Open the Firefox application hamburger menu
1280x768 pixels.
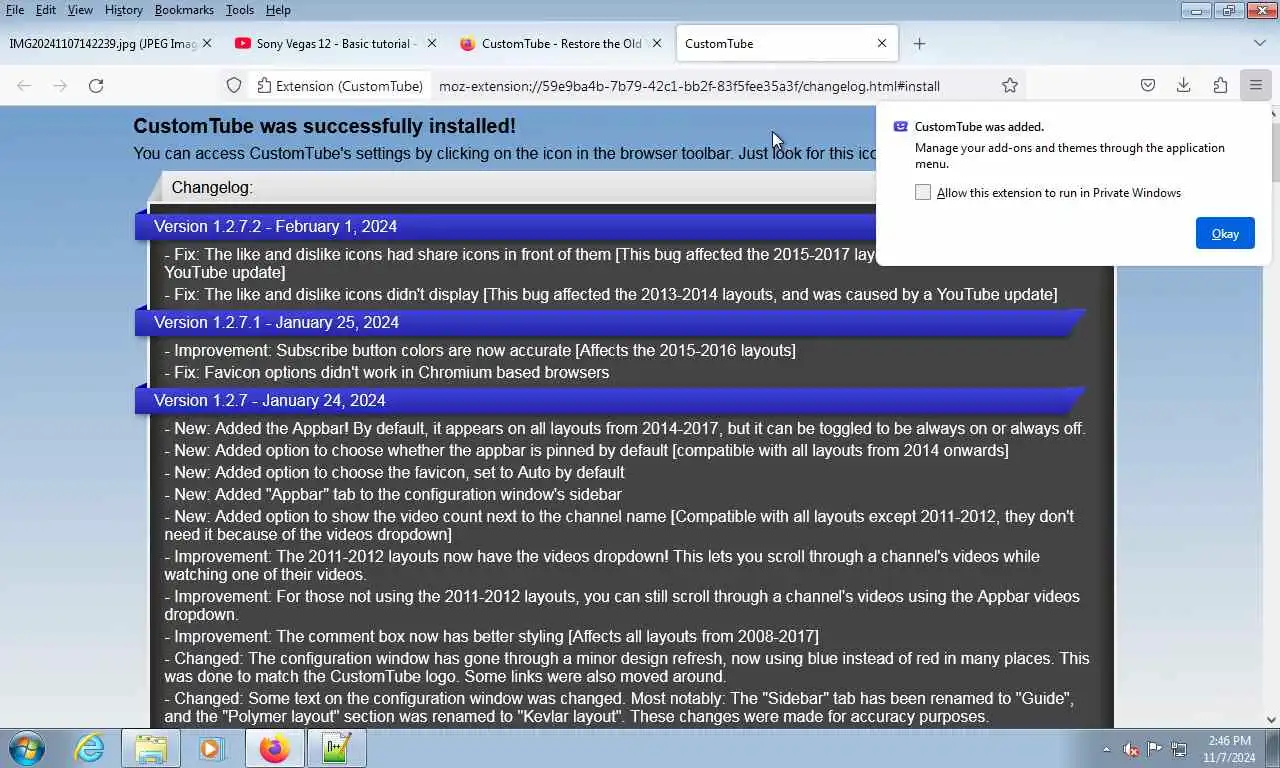point(1256,86)
